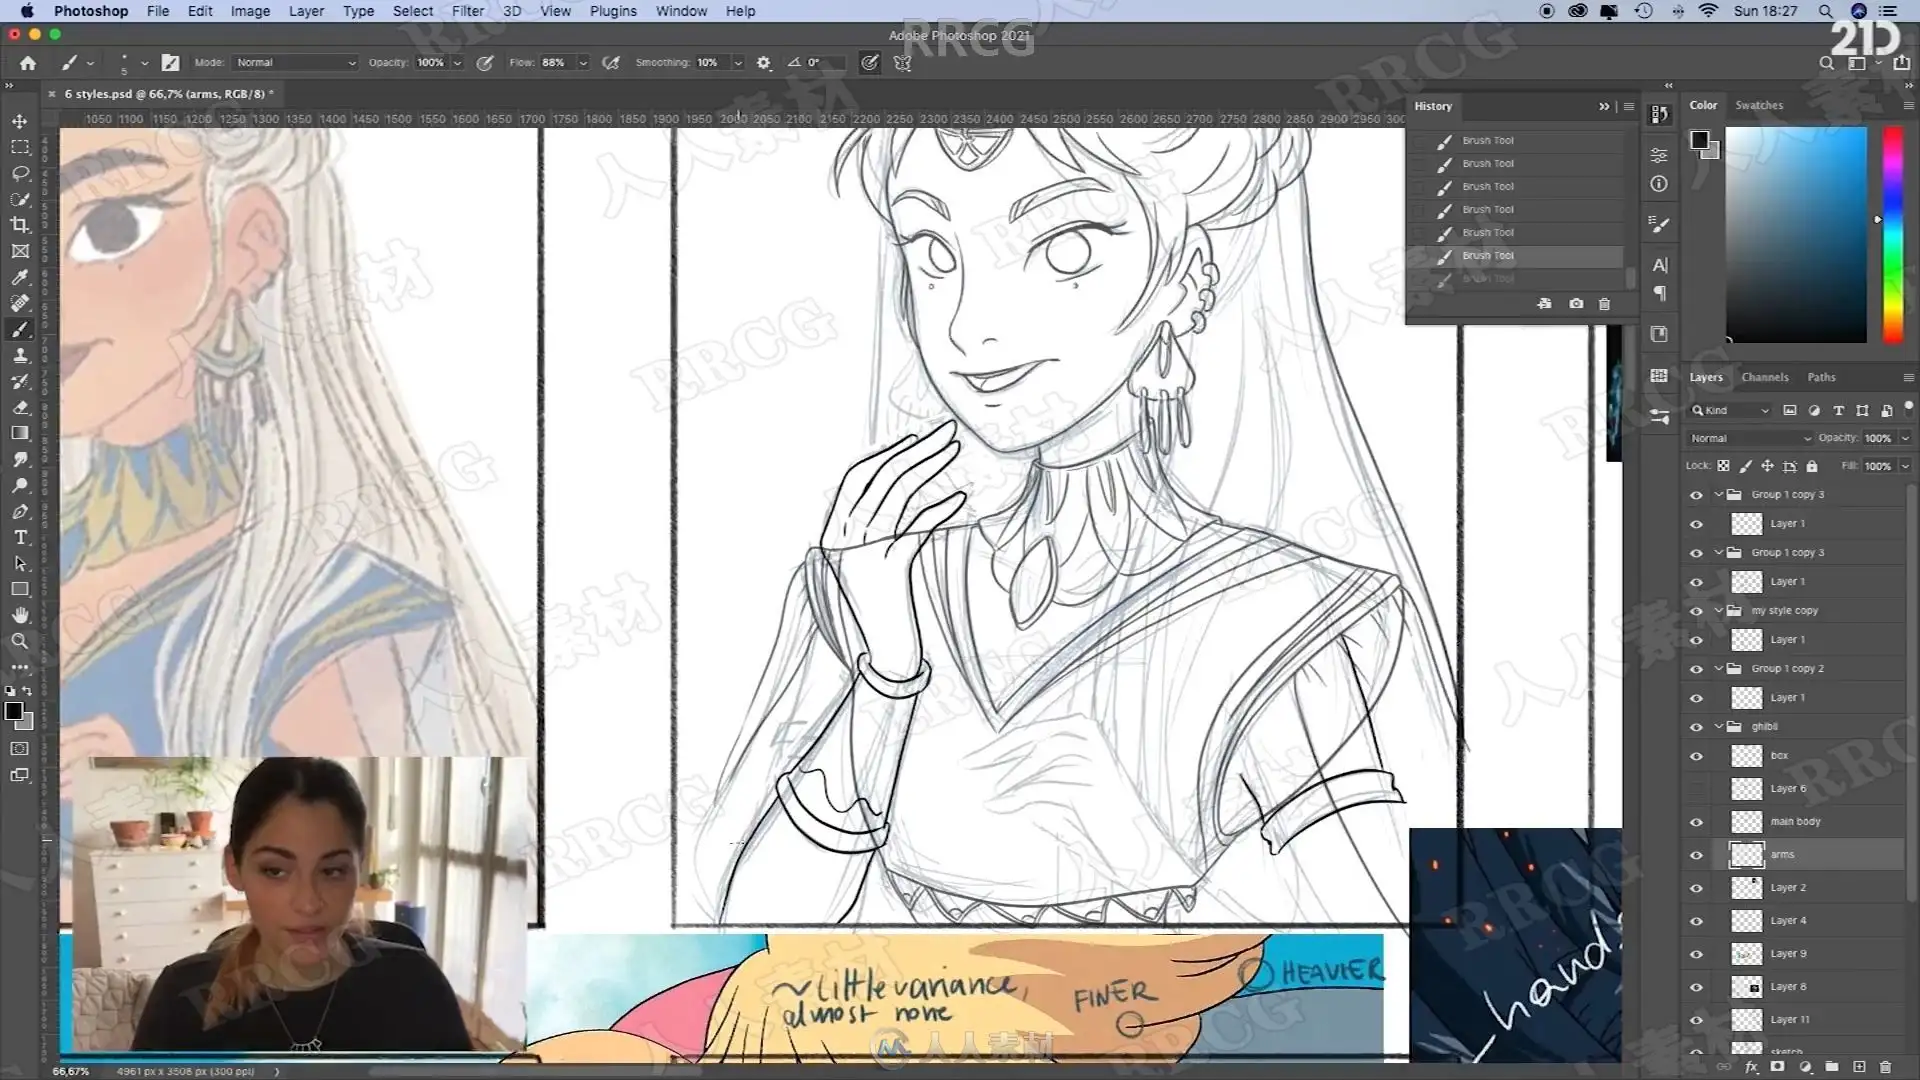Viewport: 1920px width, 1080px height.
Task: Hide the ghibli group
Action: (x=1696, y=727)
